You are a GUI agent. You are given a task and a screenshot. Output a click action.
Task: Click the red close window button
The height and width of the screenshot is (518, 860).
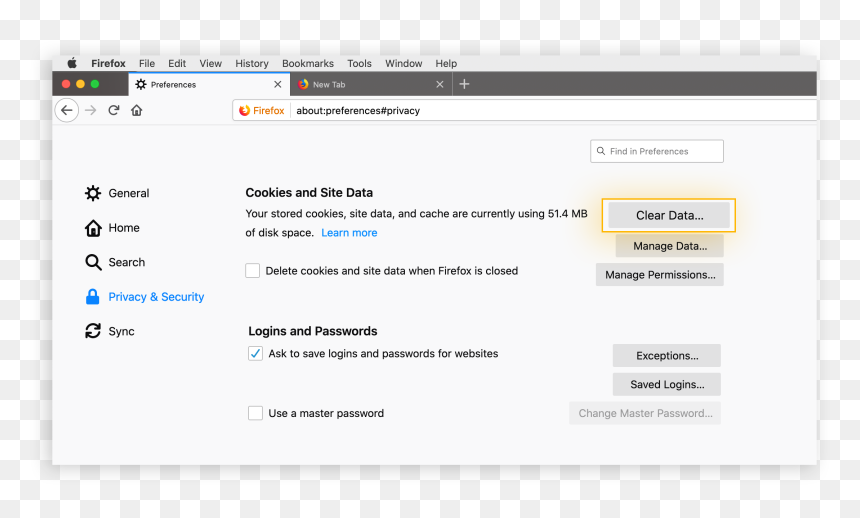tap(66, 84)
